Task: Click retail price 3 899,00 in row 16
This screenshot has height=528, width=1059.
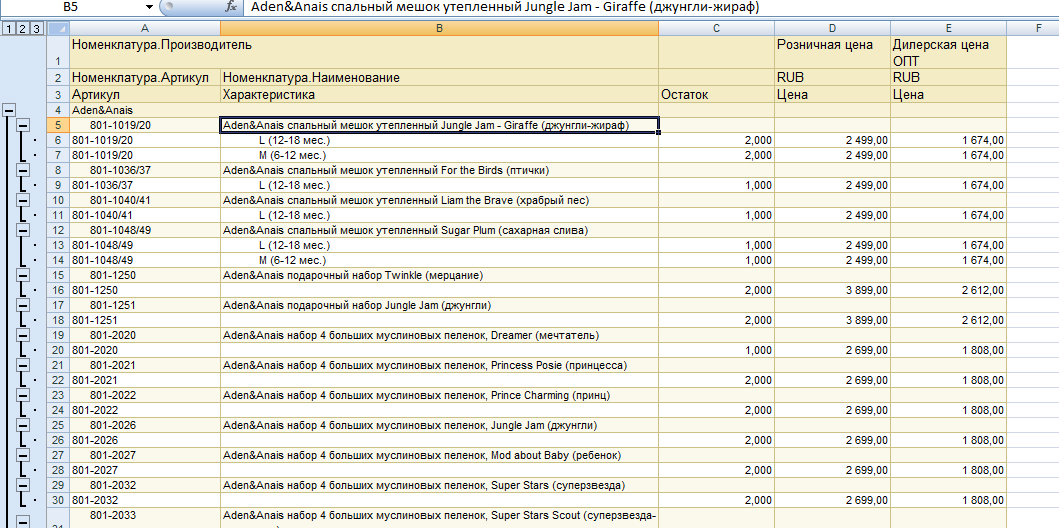Action: coord(832,290)
